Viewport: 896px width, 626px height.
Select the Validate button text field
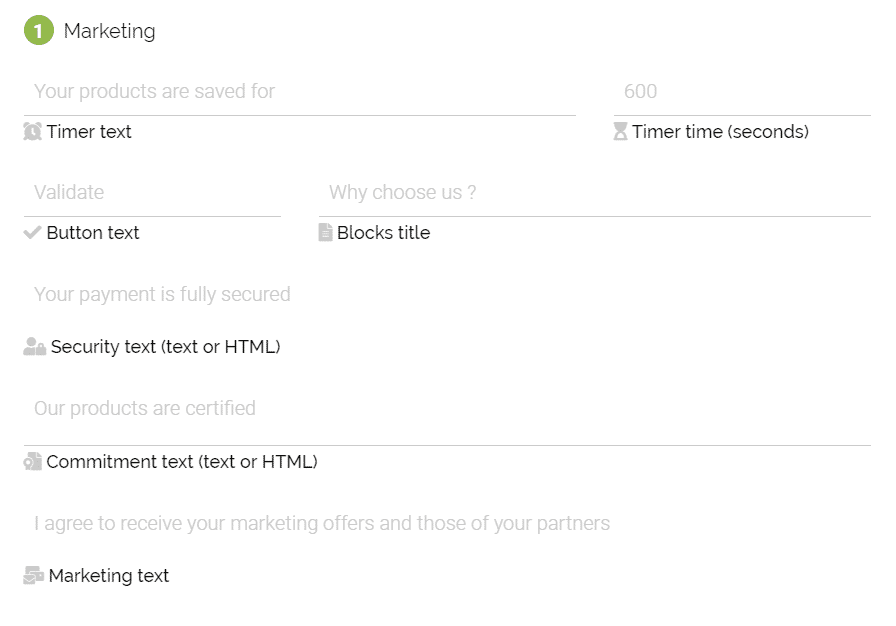click(x=152, y=192)
